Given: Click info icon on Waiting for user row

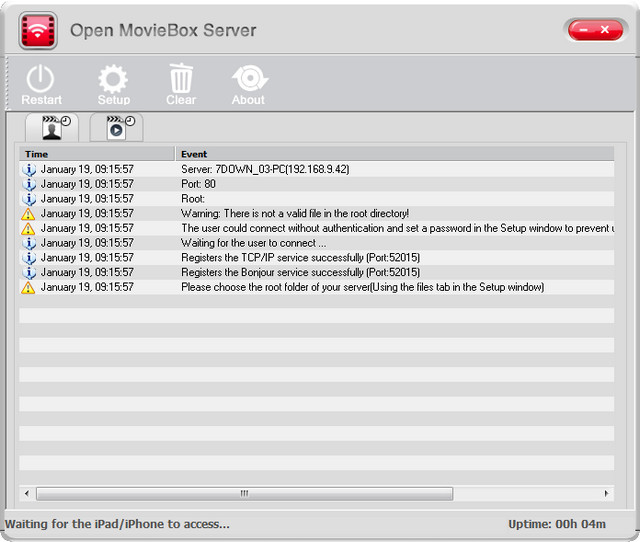Looking at the screenshot, I should (29, 243).
